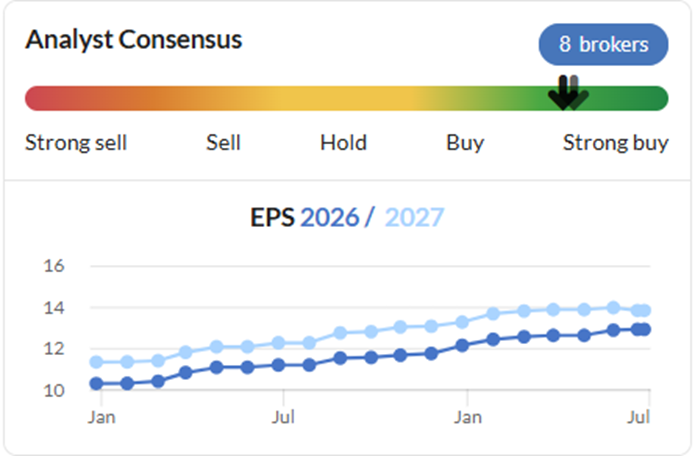Click the 16 value axis label

coord(54,266)
